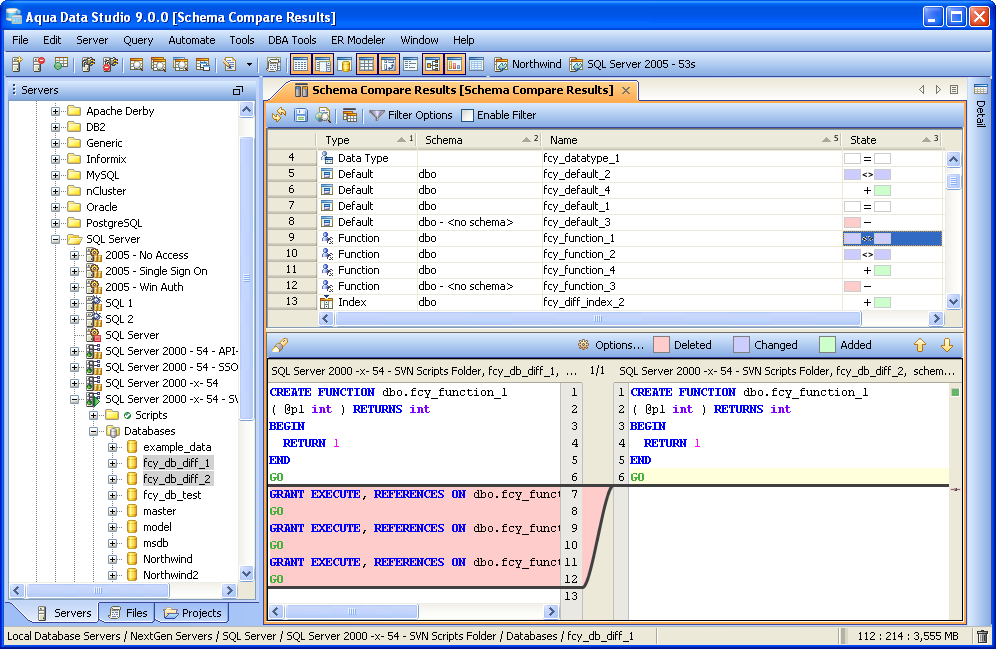This screenshot has height=649, width=996.
Task: Click the Deleted pink color swatch
Action: click(x=661, y=345)
